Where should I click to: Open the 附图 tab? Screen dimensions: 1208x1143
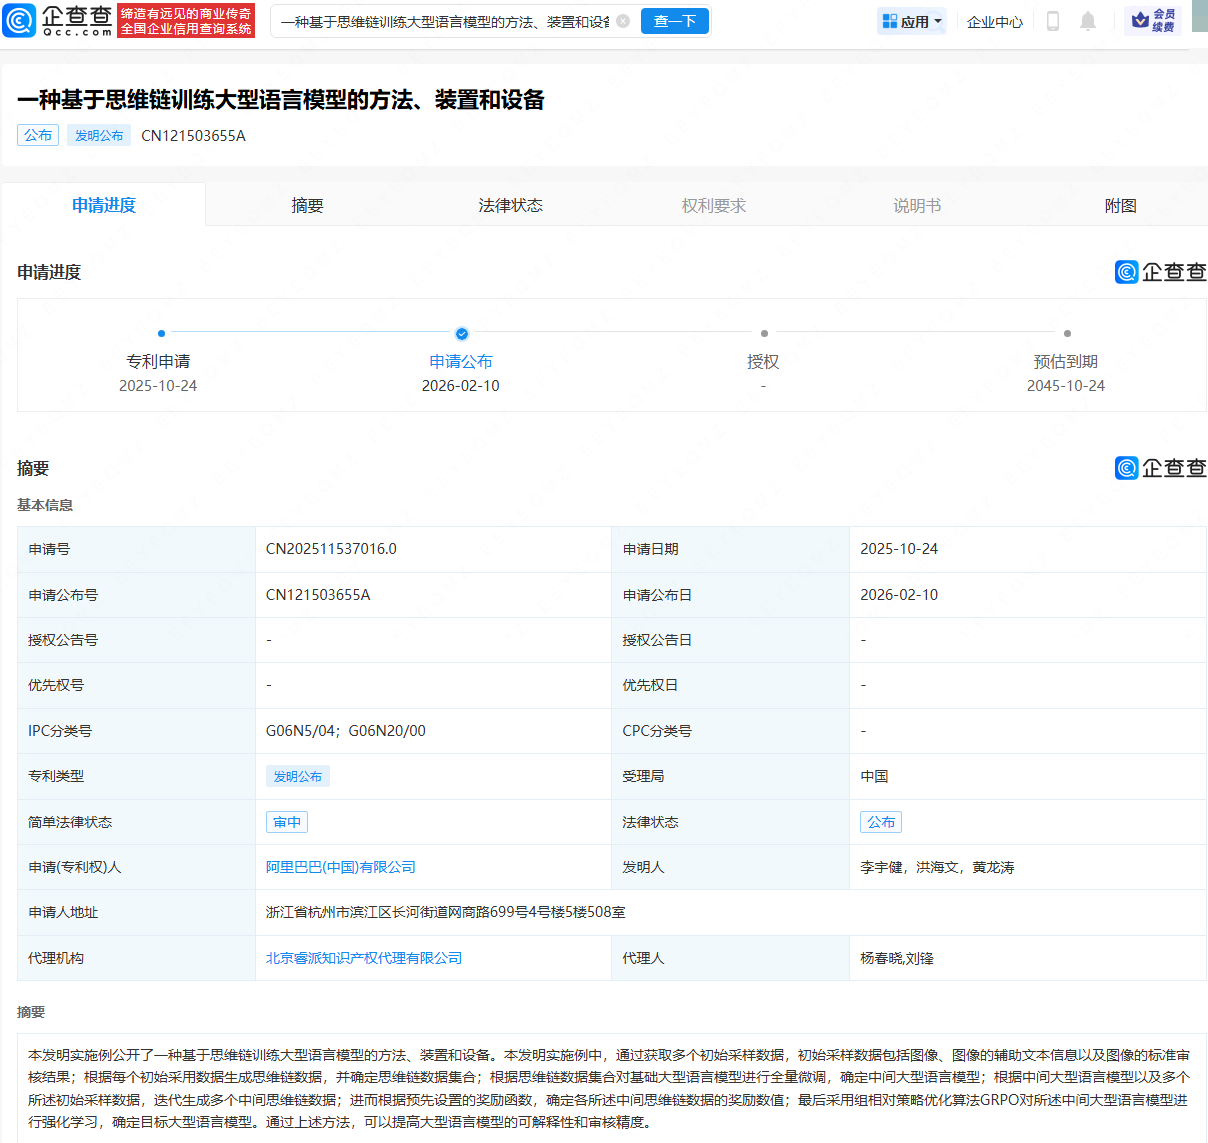click(x=1120, y=205)
